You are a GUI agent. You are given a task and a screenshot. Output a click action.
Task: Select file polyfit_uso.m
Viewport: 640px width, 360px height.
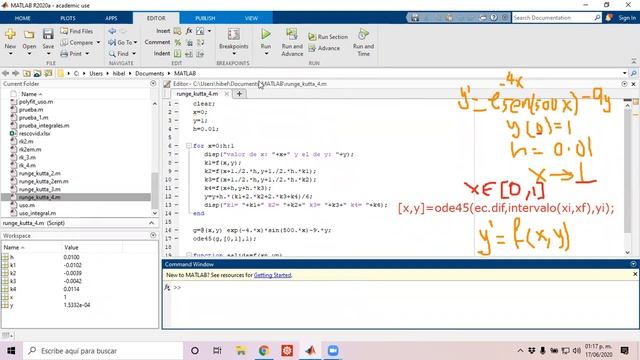[x=36, y=102]
